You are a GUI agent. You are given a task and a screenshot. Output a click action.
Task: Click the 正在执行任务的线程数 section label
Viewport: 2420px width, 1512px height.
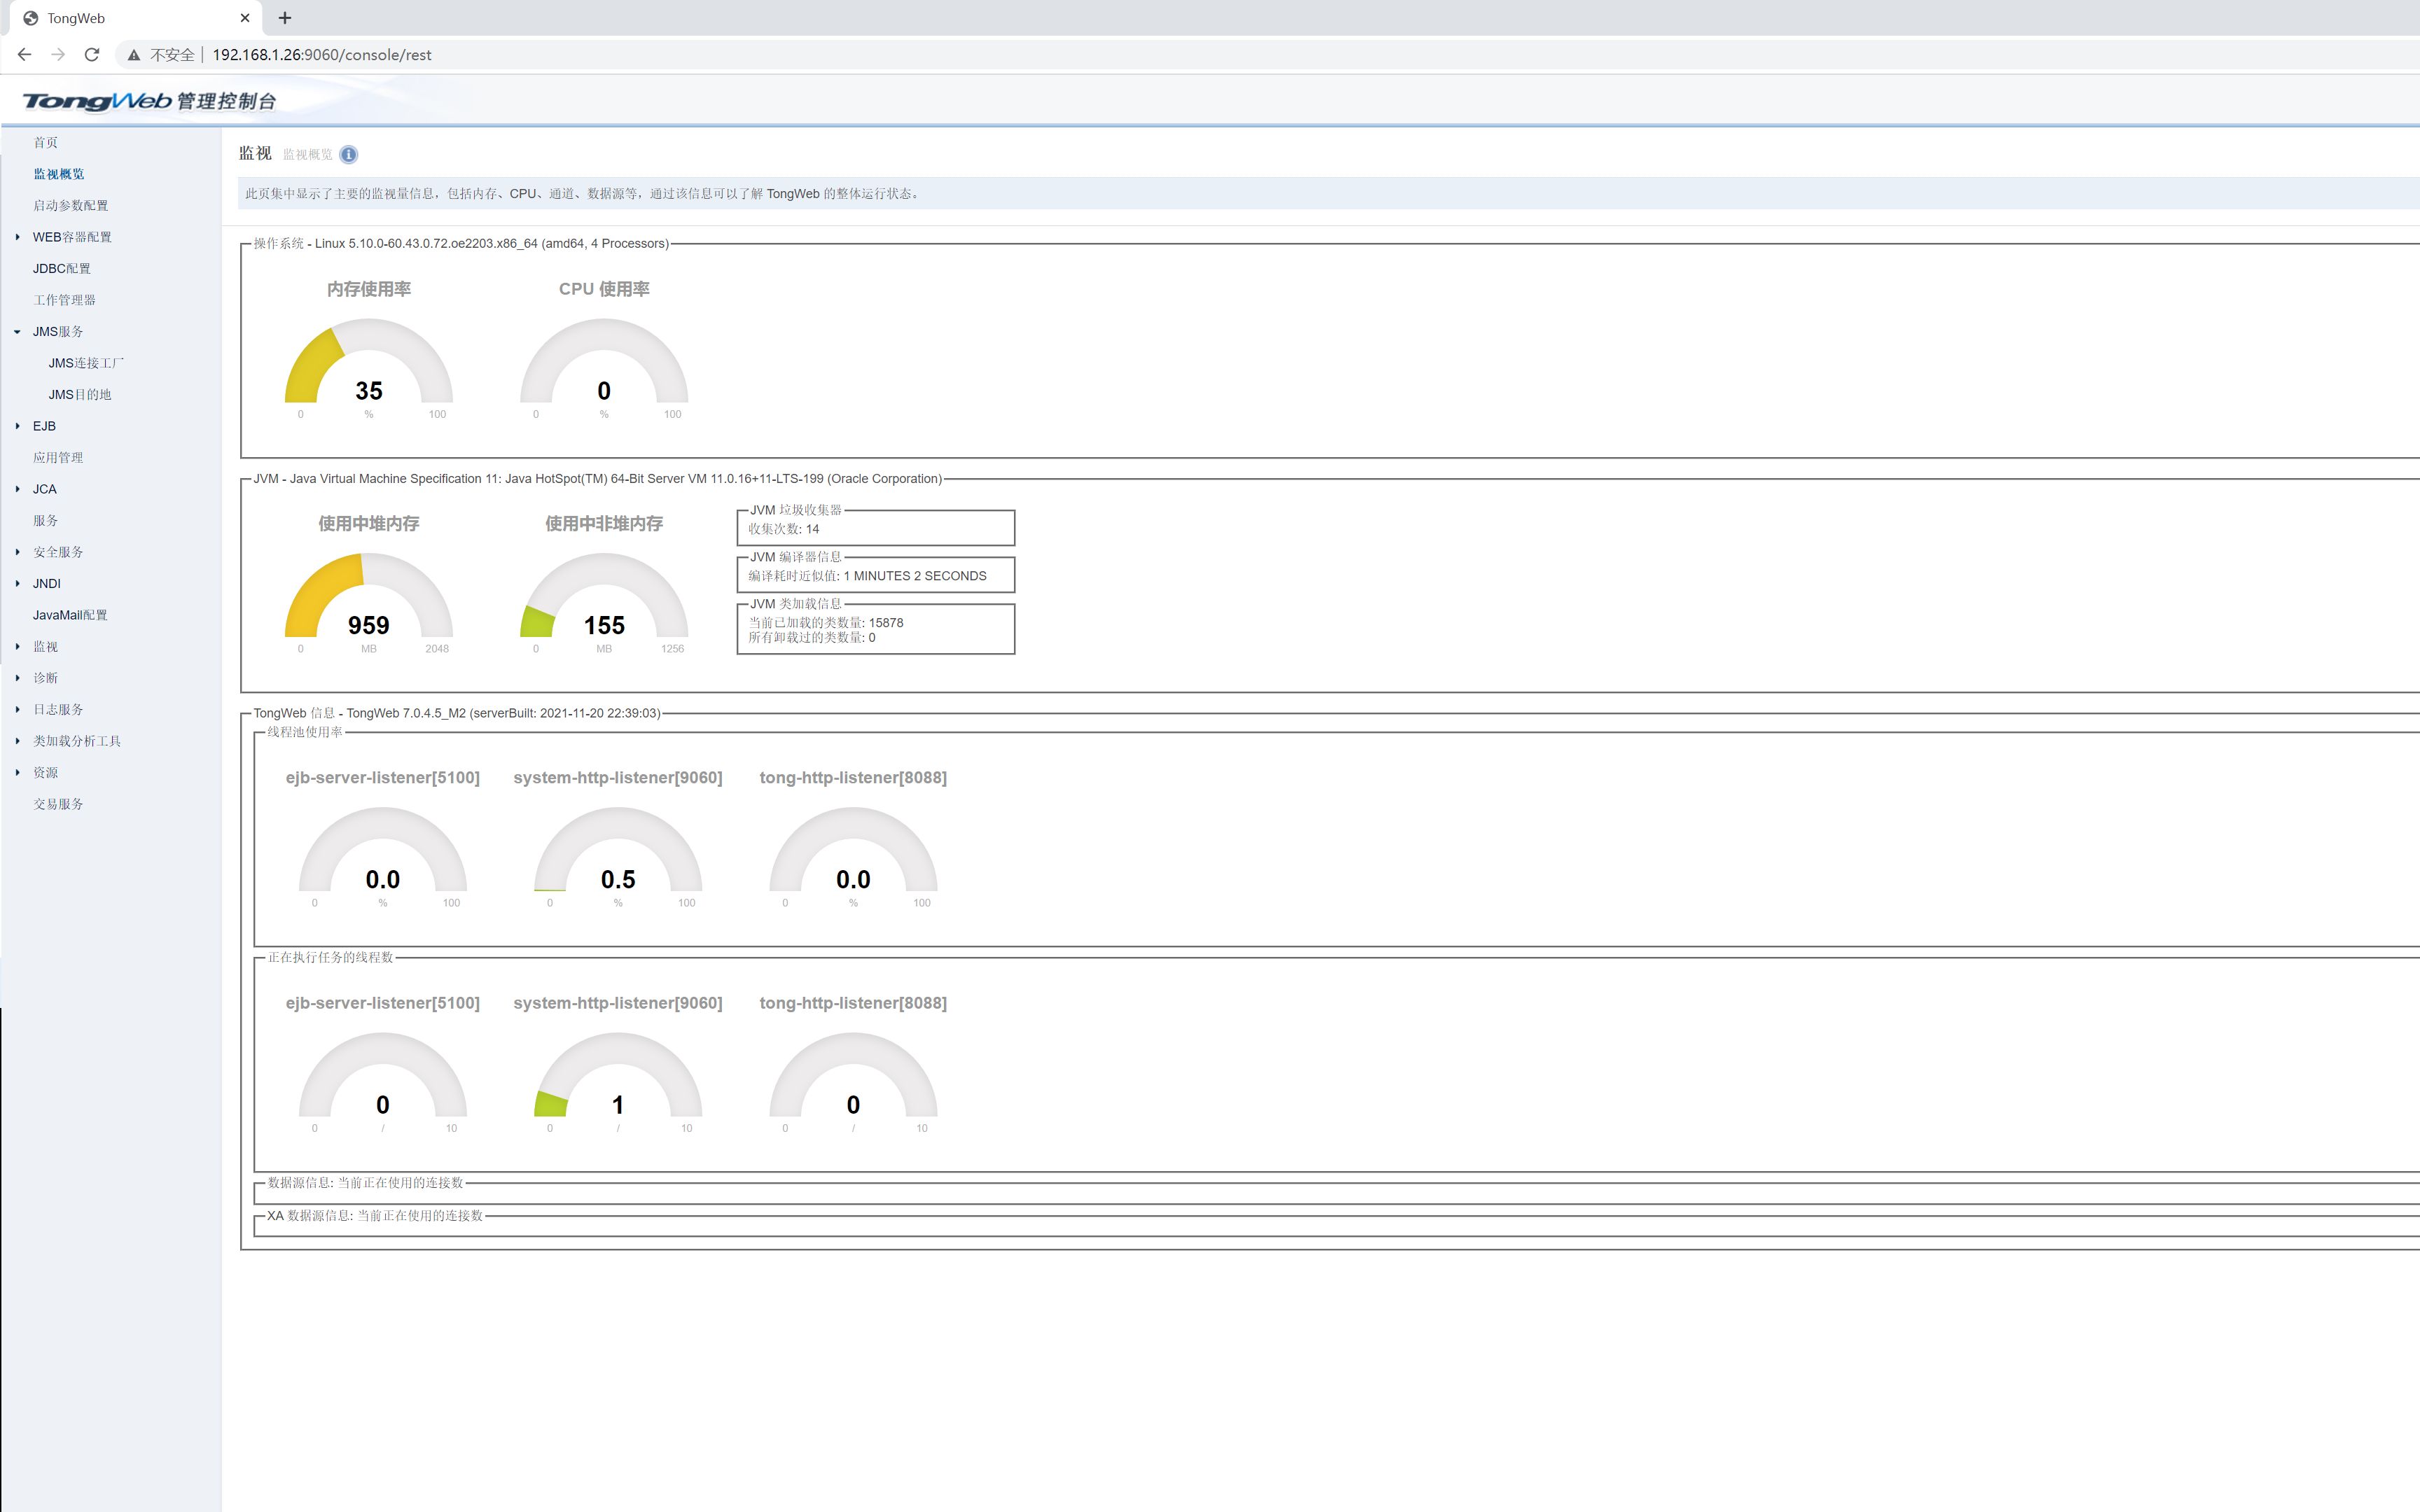330,957
